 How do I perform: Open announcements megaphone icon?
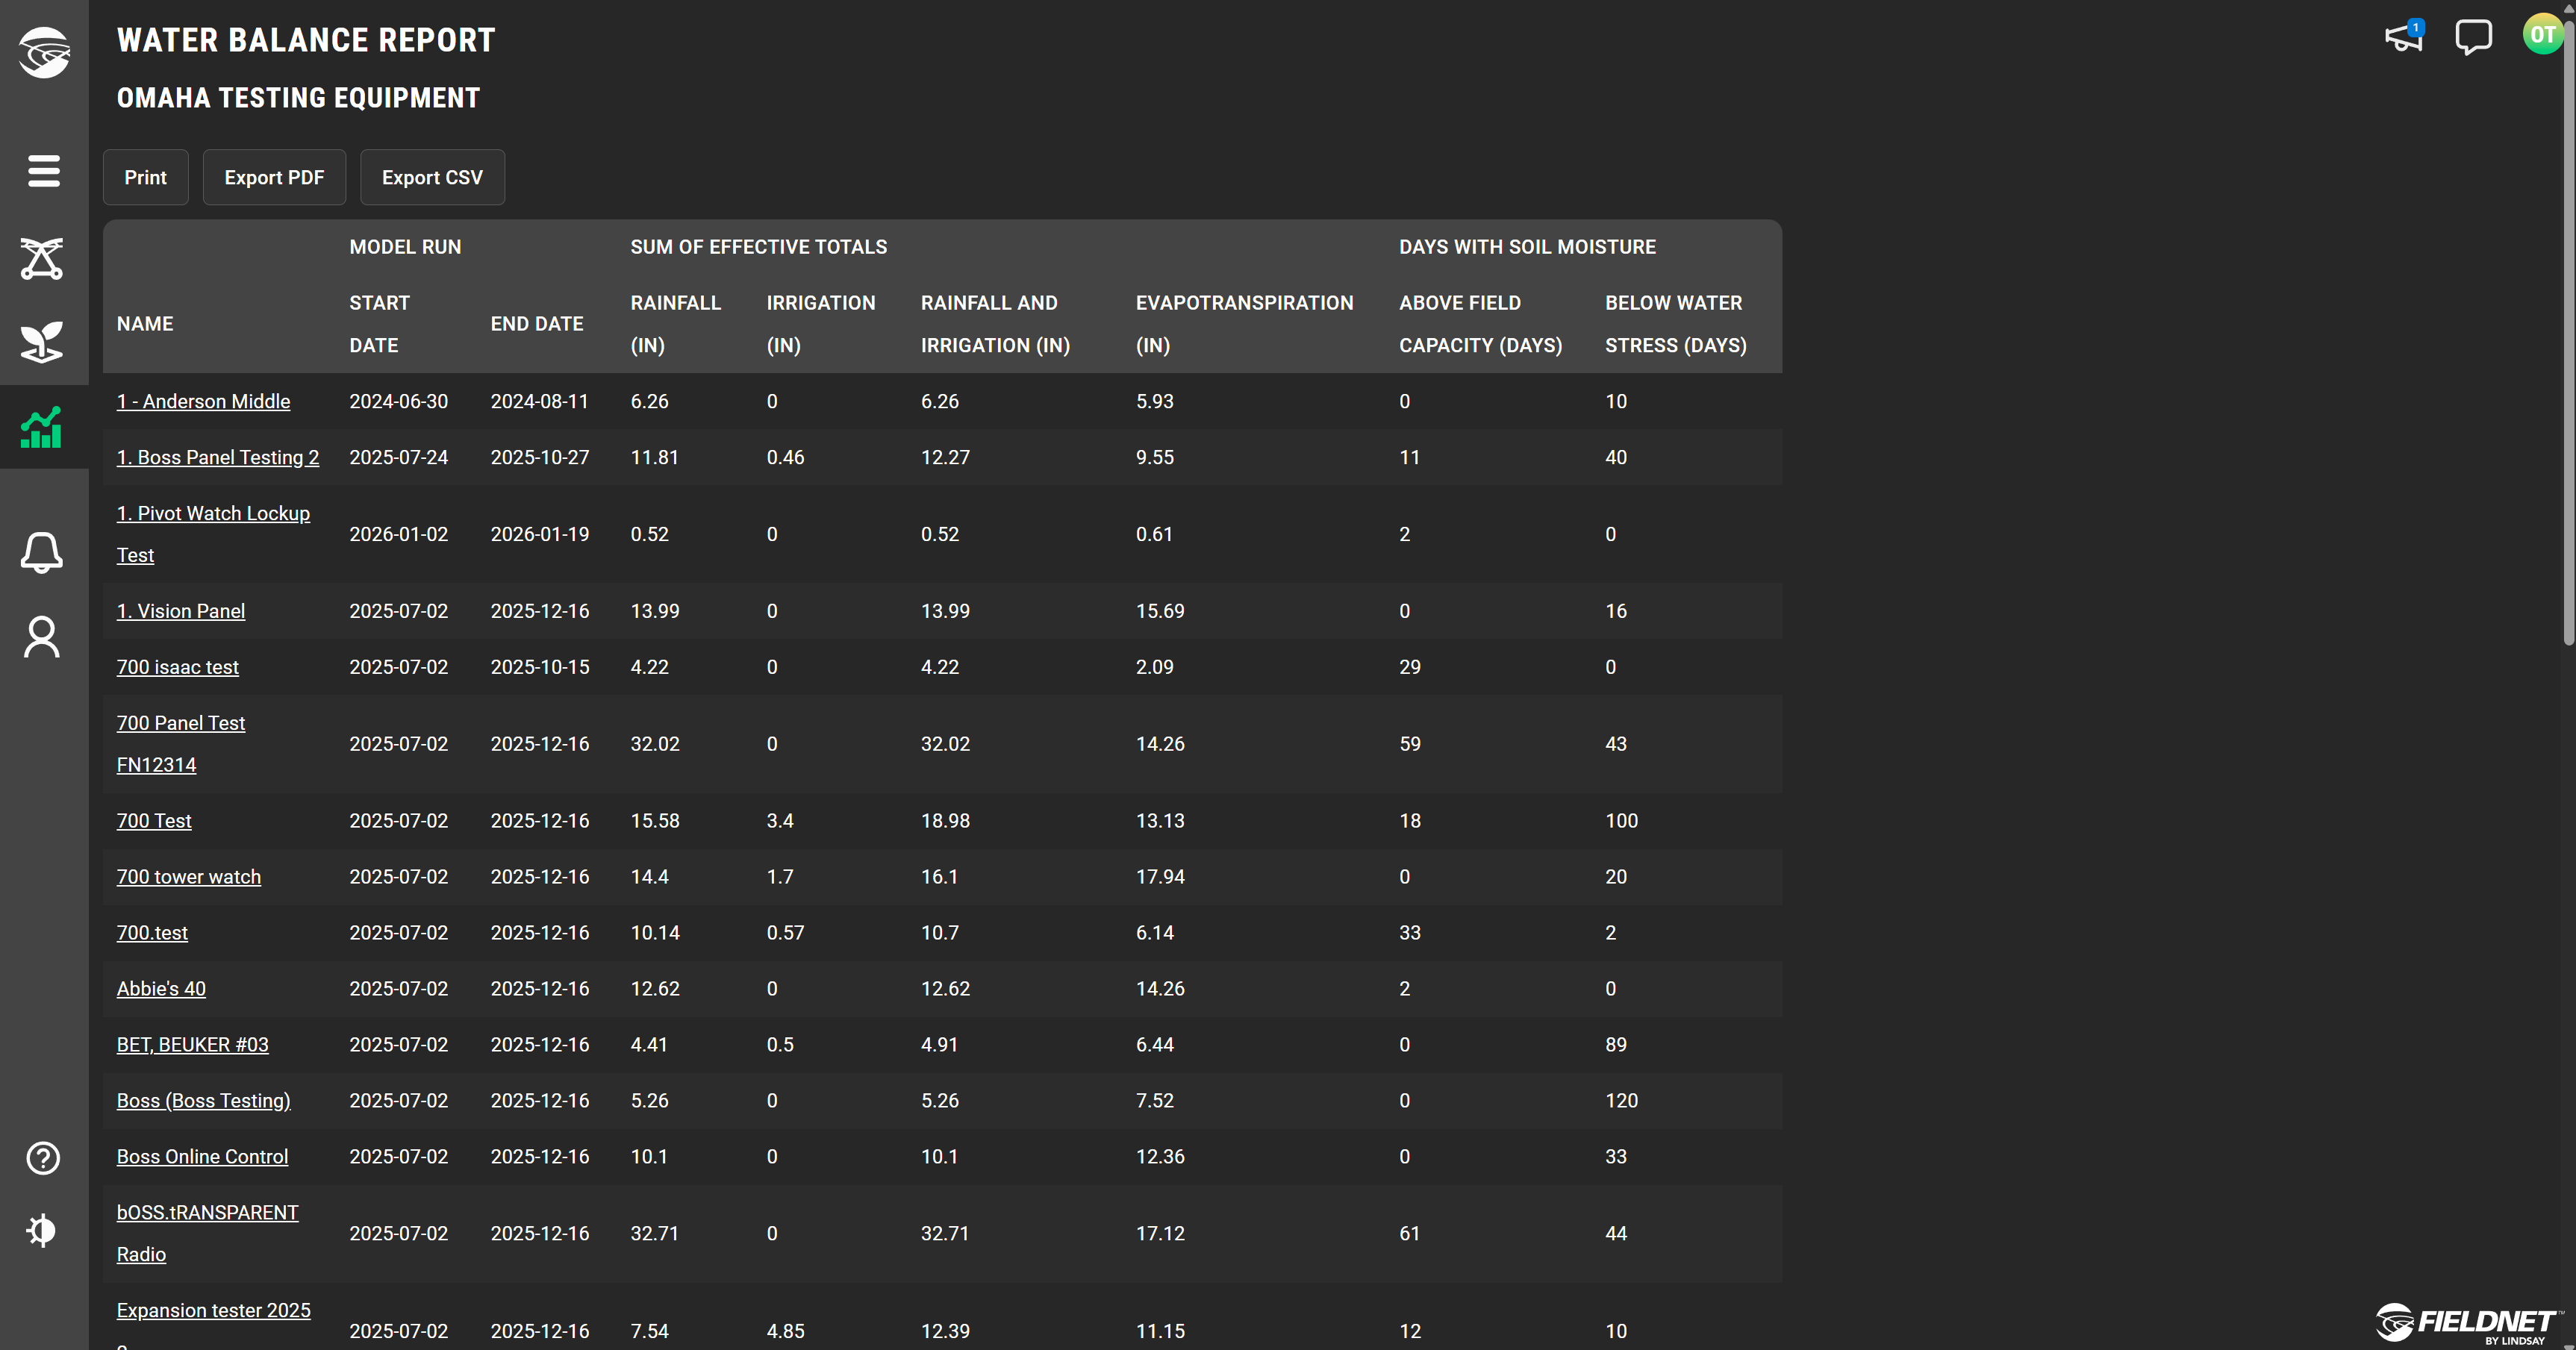click(2404, 37)
